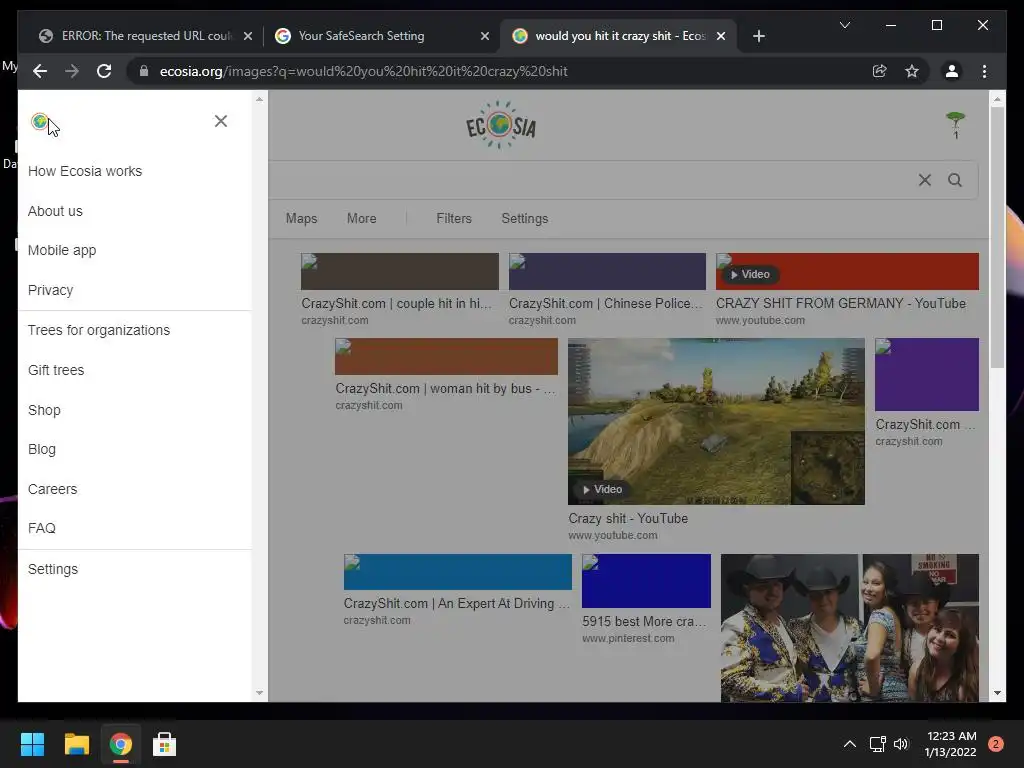This screenshot has width=1024, height=768.
Task: Open the Chrome three-dot menu
Action: pyautogui.click(x=984, y=71)
